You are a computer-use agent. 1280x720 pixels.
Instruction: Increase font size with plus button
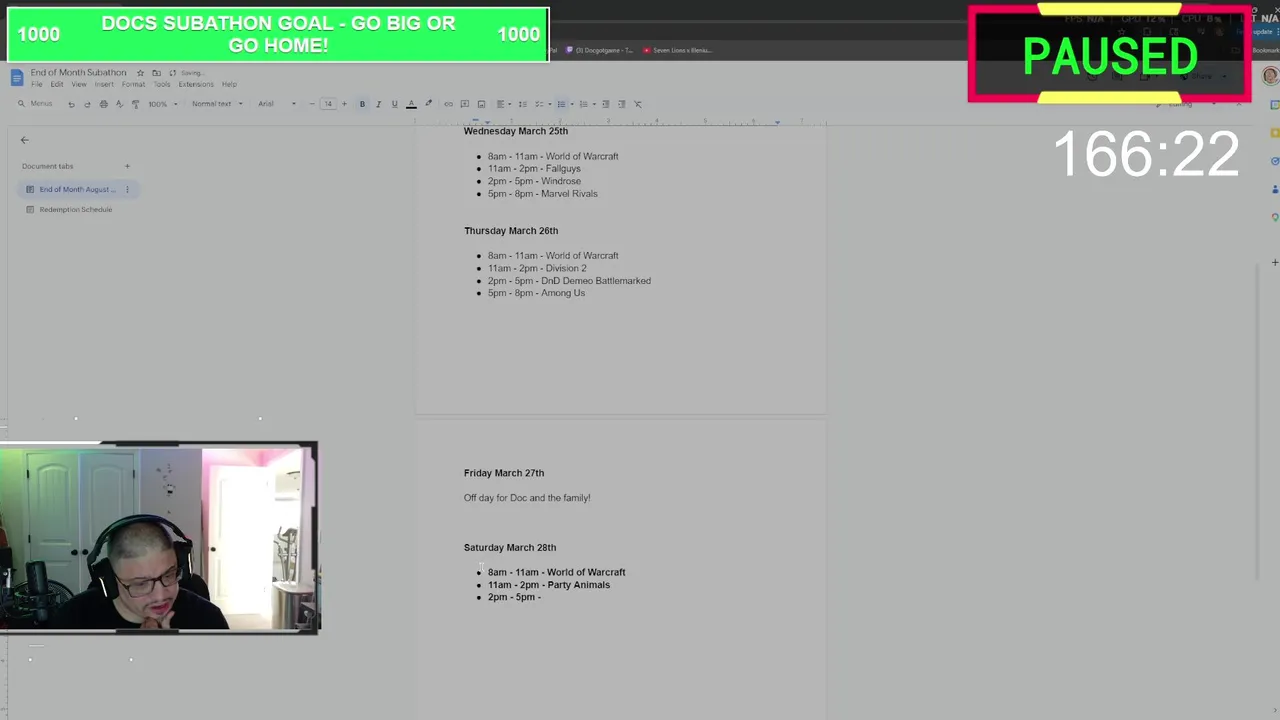pos(344,104)
